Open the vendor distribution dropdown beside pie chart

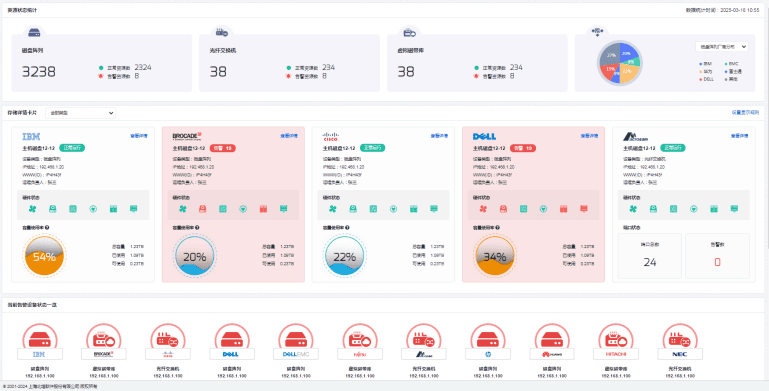722,47
